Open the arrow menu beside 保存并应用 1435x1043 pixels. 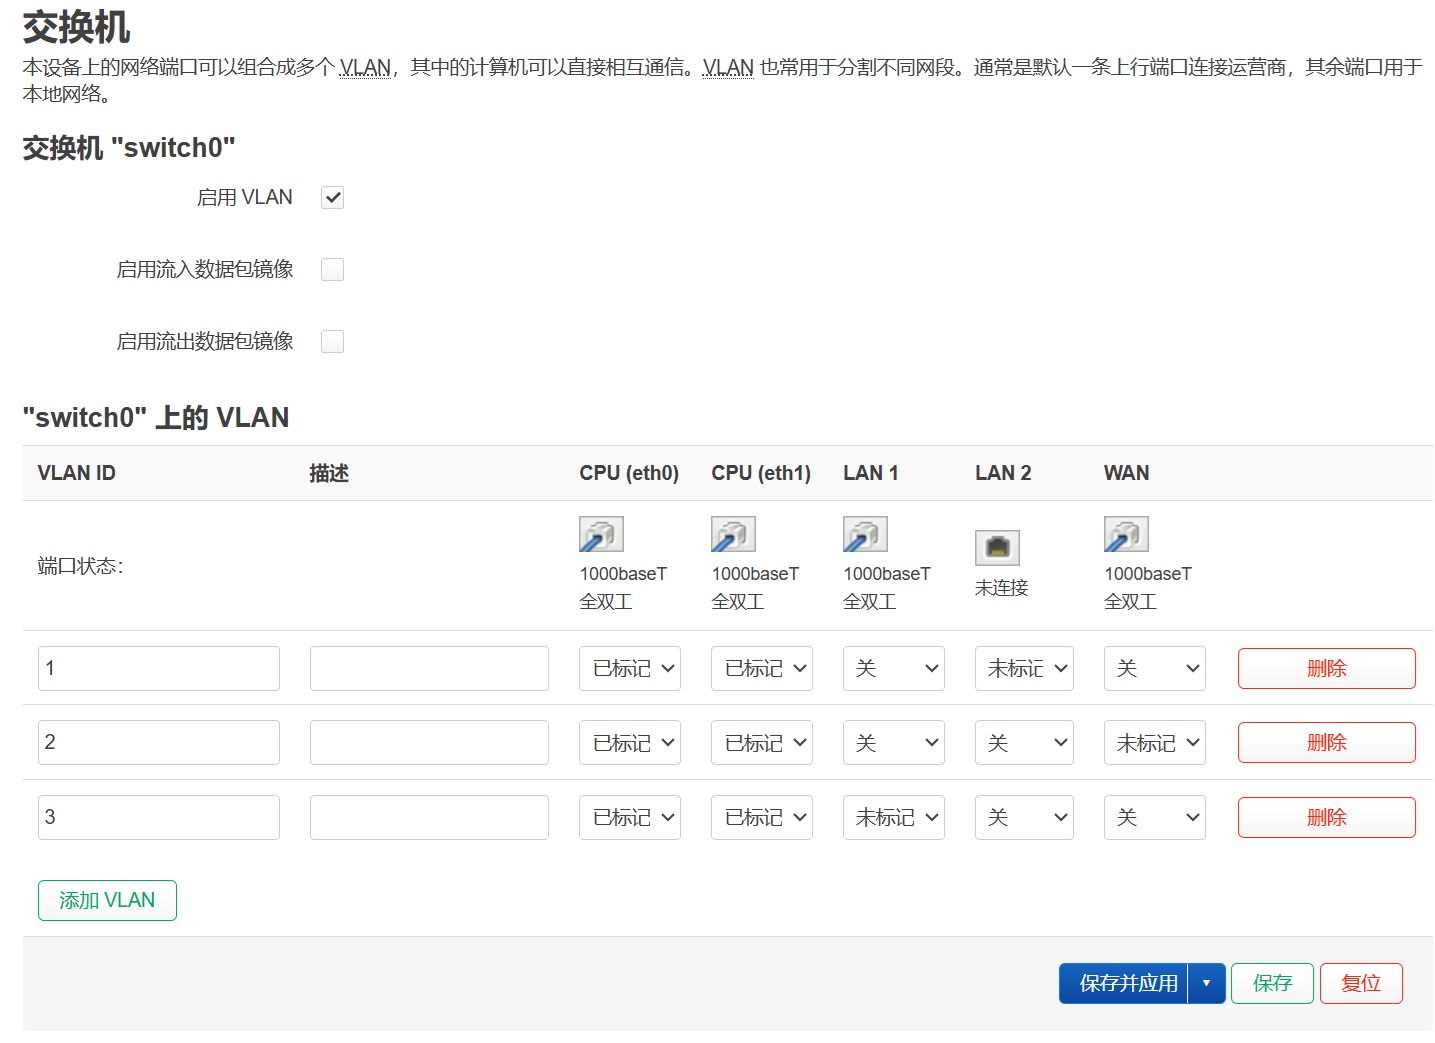1207,984
